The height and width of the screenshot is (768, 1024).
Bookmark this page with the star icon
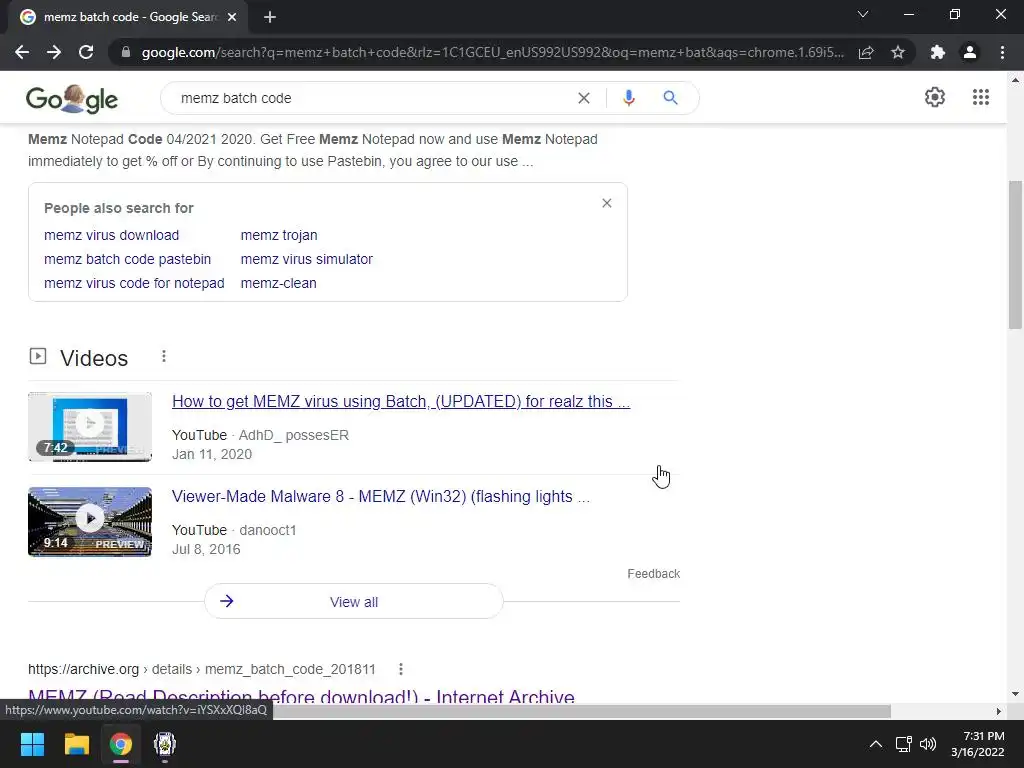898,52
